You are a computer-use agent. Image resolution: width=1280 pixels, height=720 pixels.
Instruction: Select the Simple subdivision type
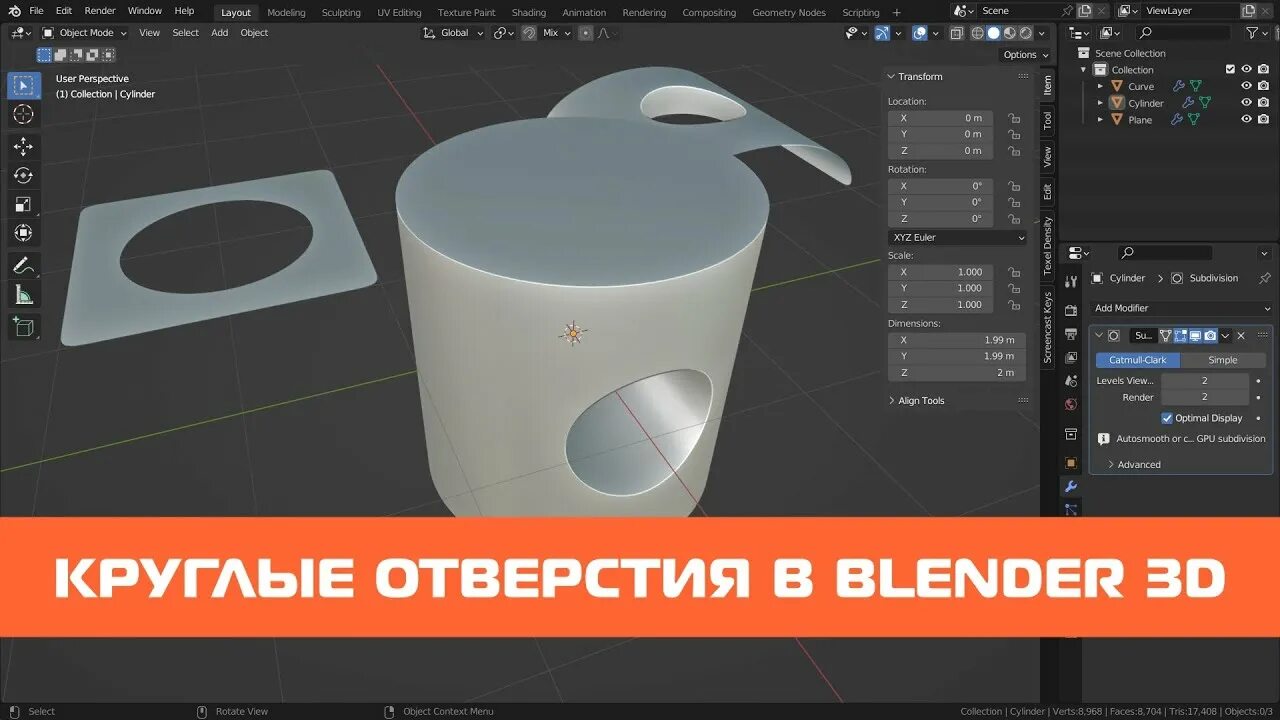click(x=1223, y=360)
